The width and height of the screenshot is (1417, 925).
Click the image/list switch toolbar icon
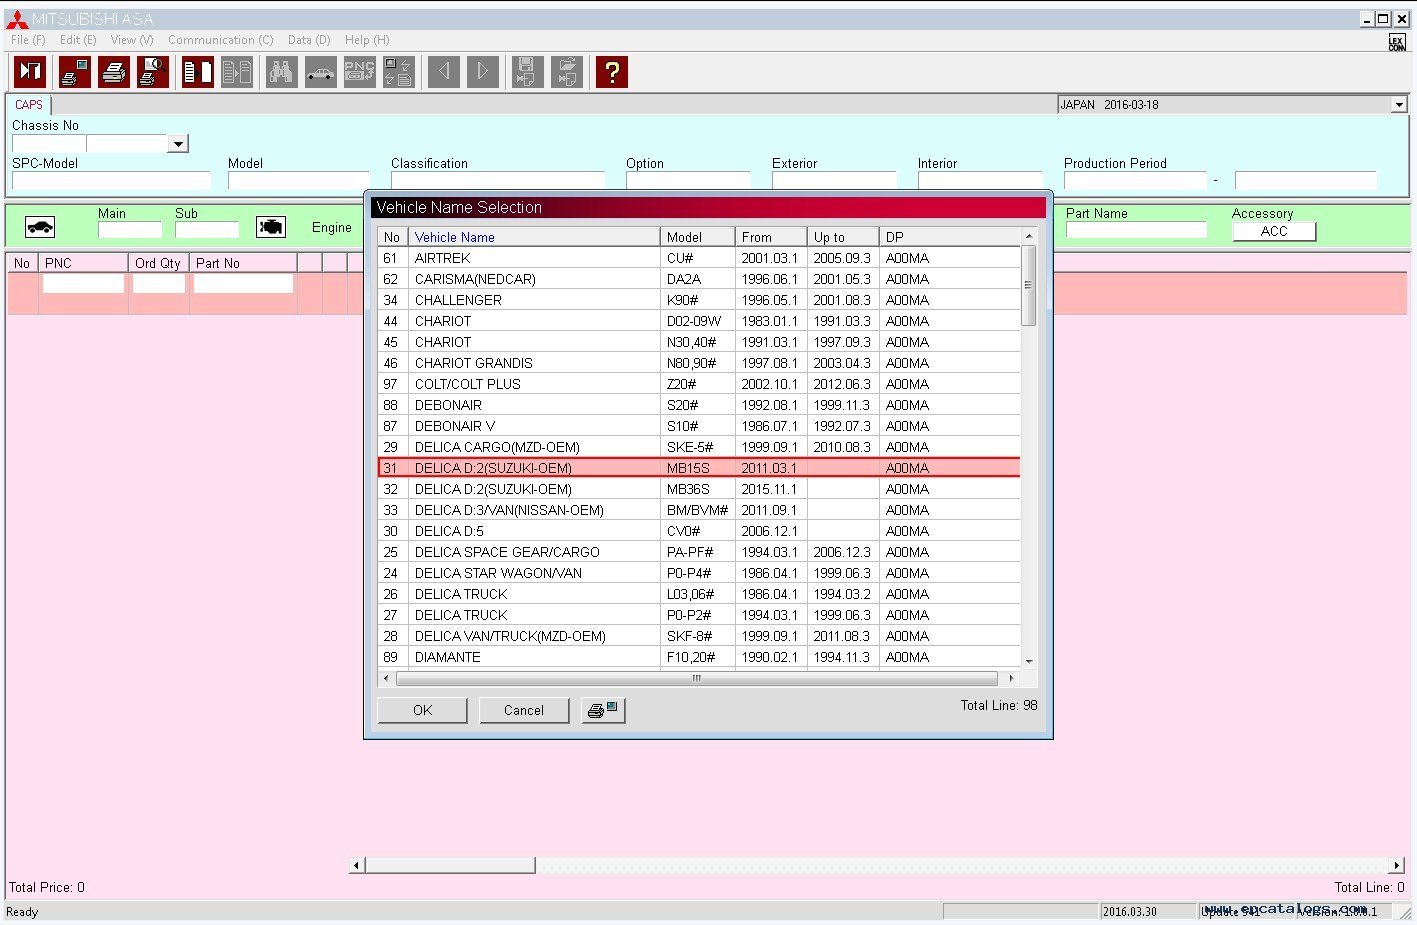pyautogui.click(x=398, y=71)
